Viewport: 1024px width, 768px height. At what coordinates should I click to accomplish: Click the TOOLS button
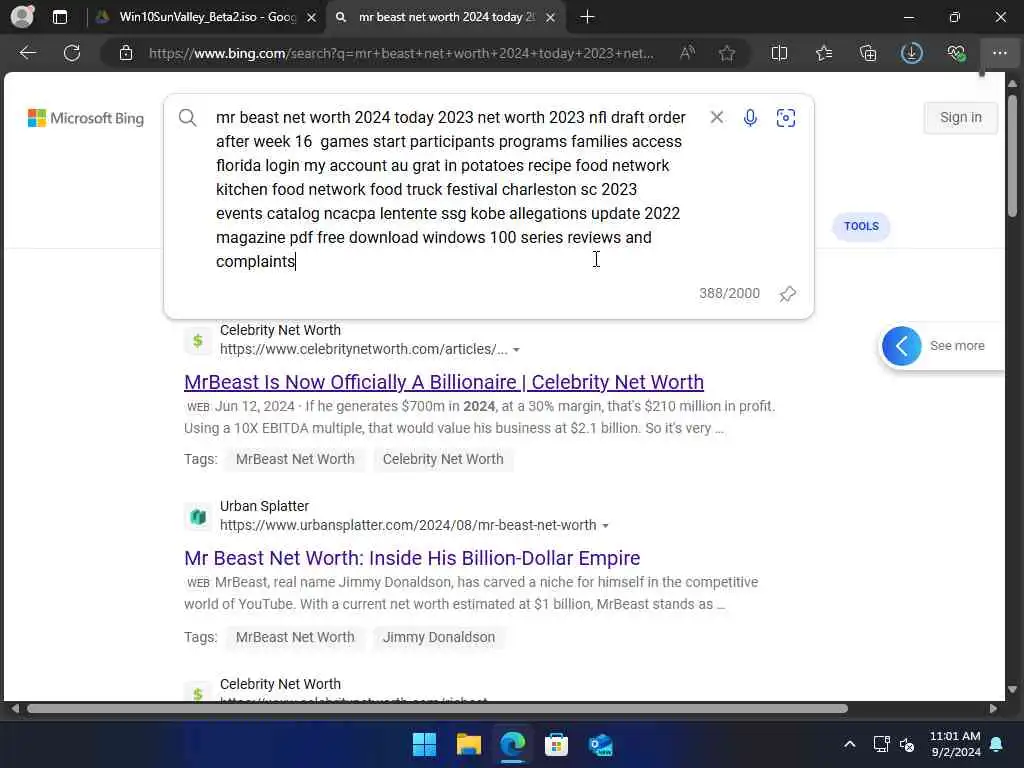(x=861, y=226)
